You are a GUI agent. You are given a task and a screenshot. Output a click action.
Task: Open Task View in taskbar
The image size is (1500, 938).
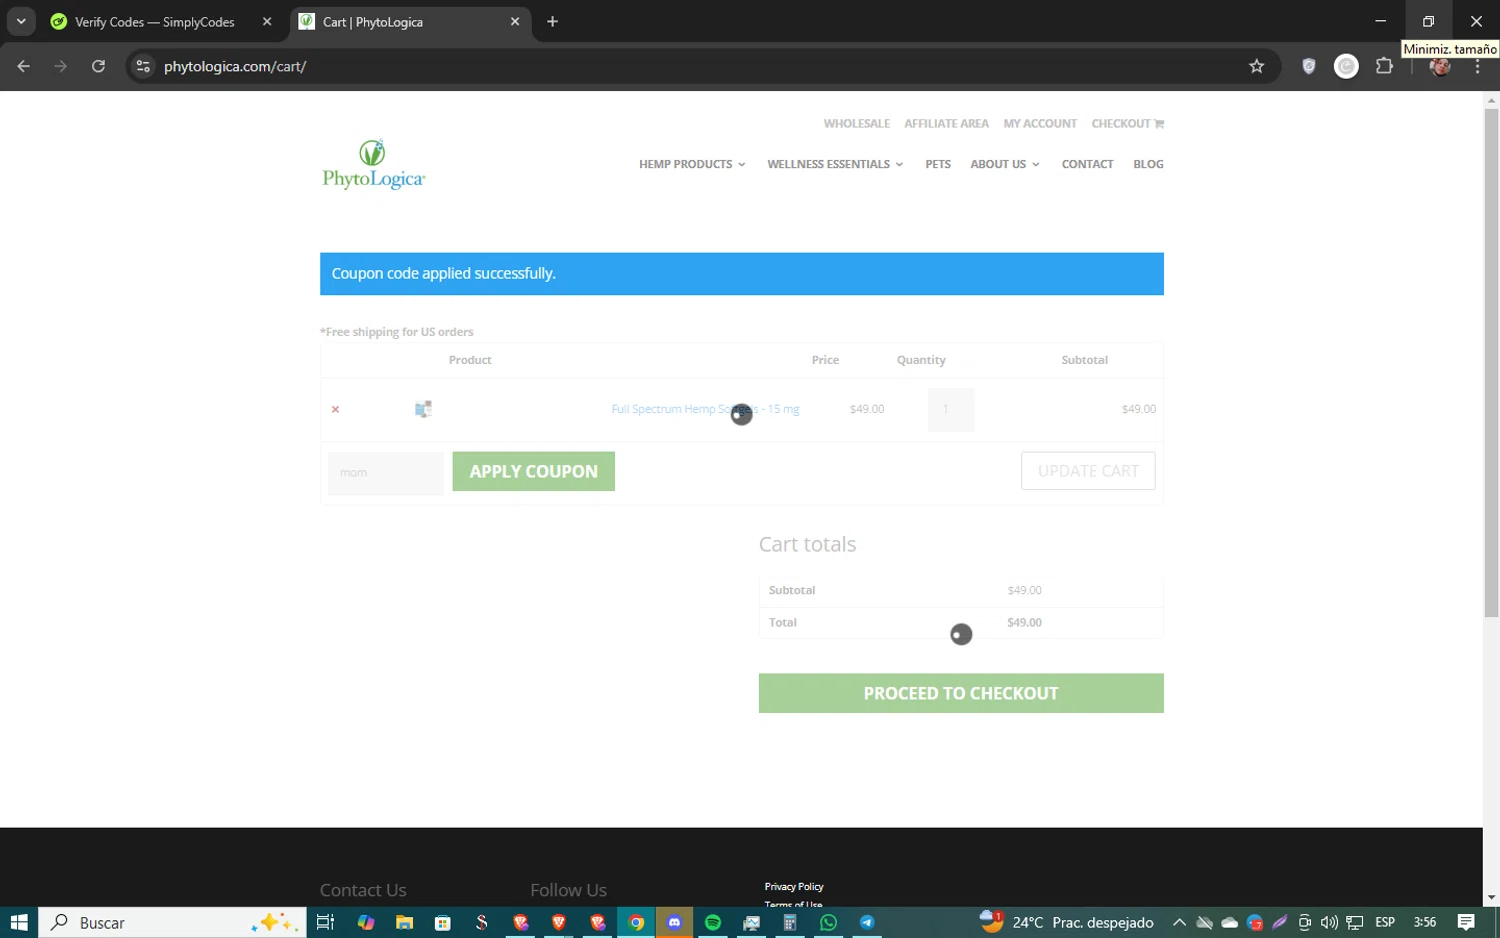[x=325, y=922]
